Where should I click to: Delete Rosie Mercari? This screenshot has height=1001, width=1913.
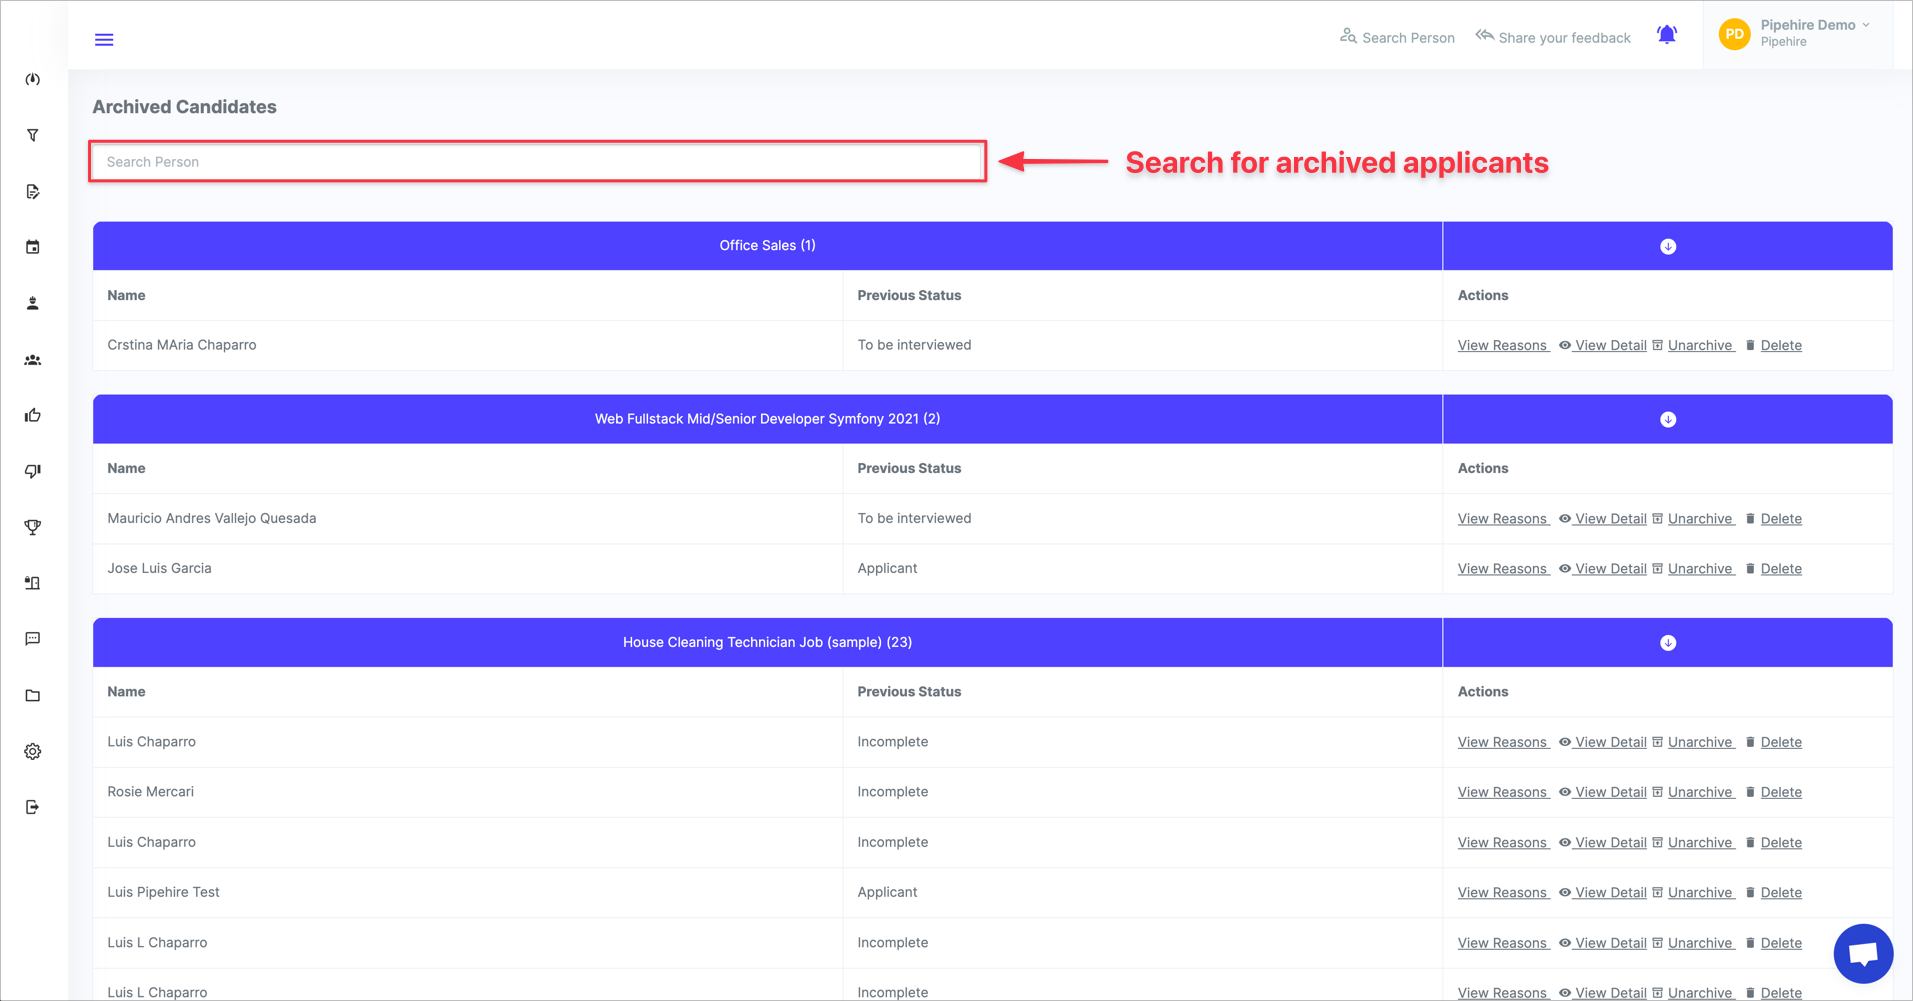1773,792
